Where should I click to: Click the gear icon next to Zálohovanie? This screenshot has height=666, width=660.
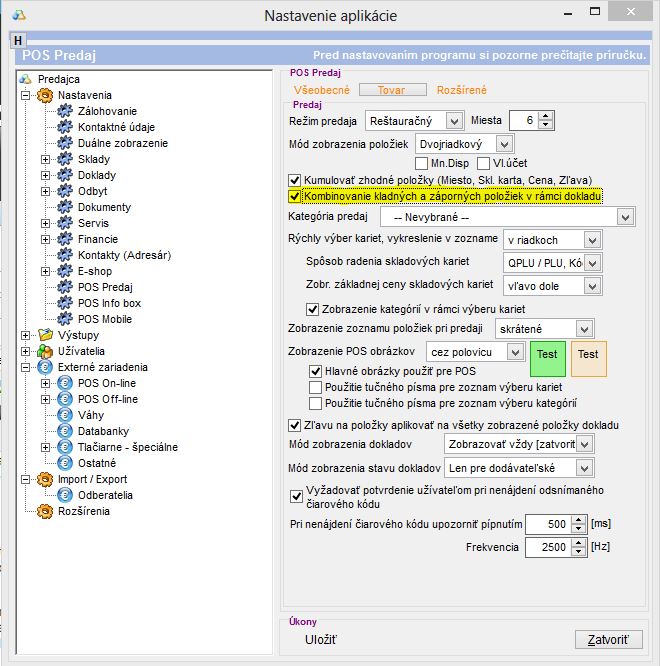65,111
